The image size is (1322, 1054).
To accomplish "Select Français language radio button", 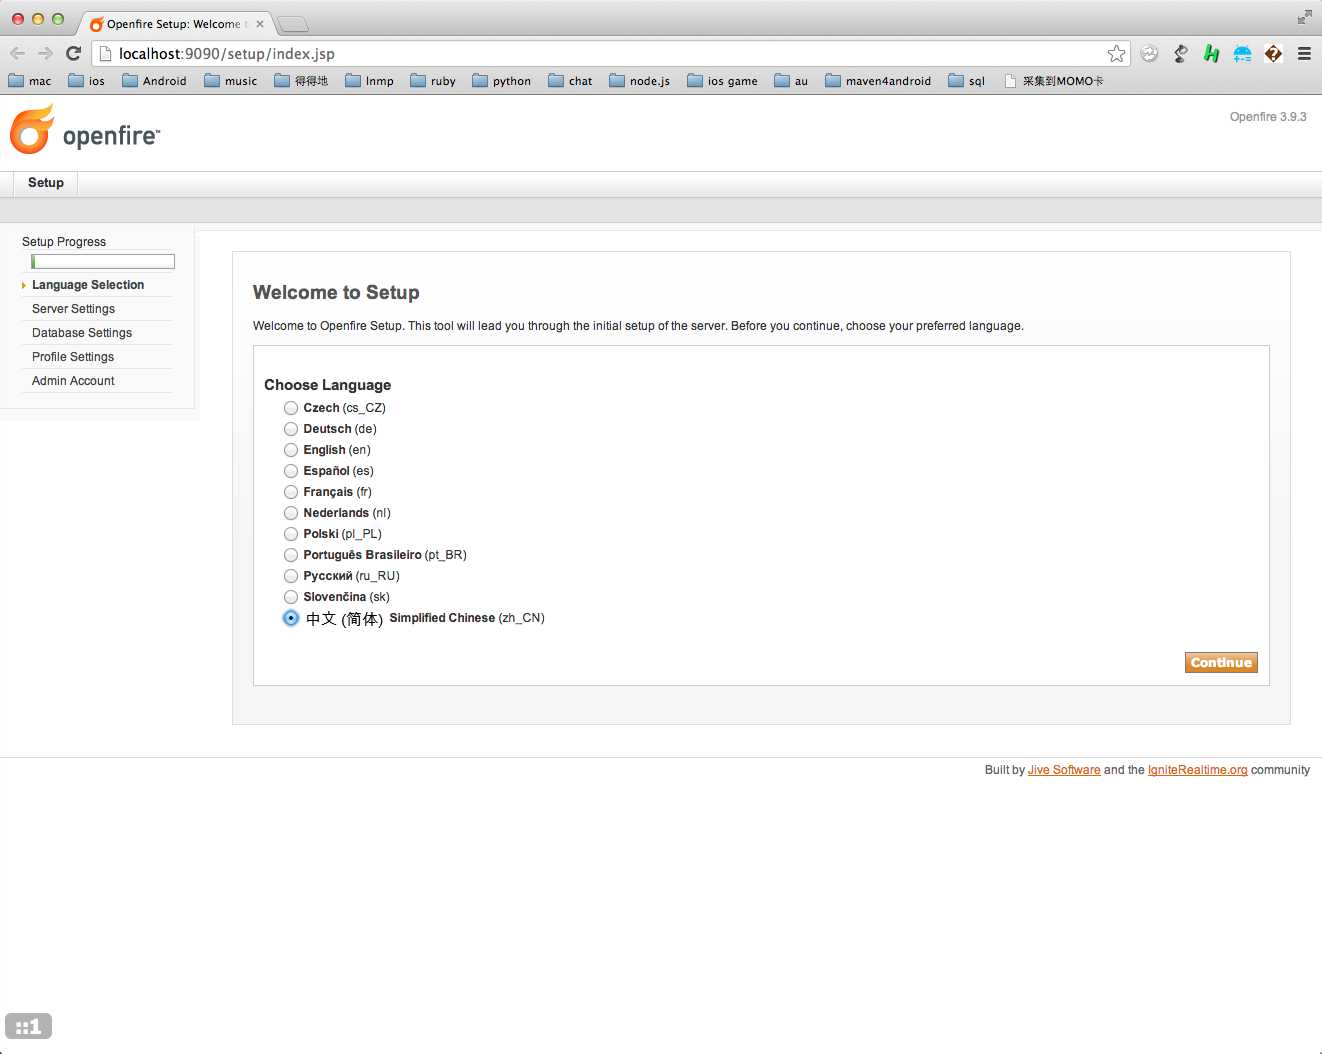I will coord(291,492).
